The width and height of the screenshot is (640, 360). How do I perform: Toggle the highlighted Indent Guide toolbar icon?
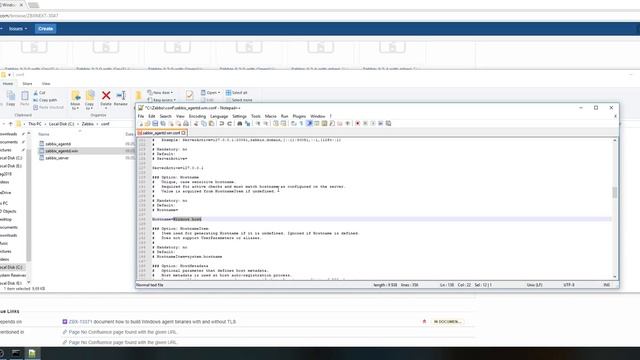[x=309, y=123]
